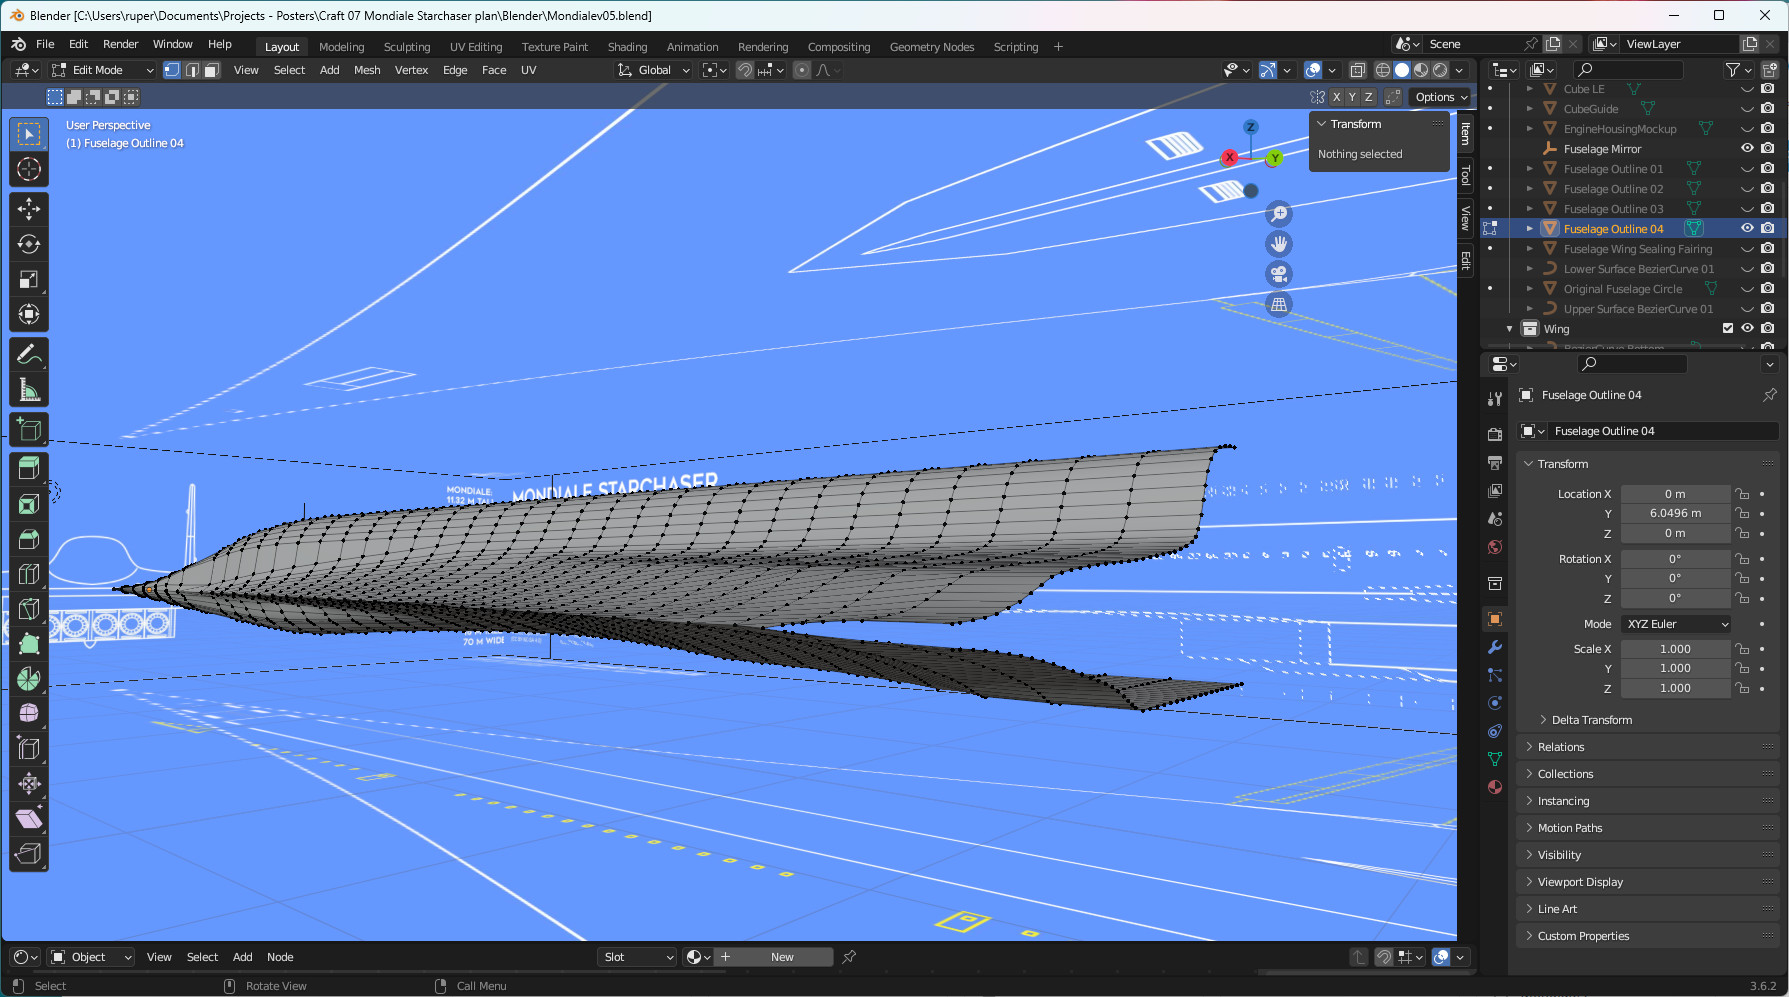1789x997 pixels.
Task: Click the Pan view hand gizmo
Action: point(1279,244)
